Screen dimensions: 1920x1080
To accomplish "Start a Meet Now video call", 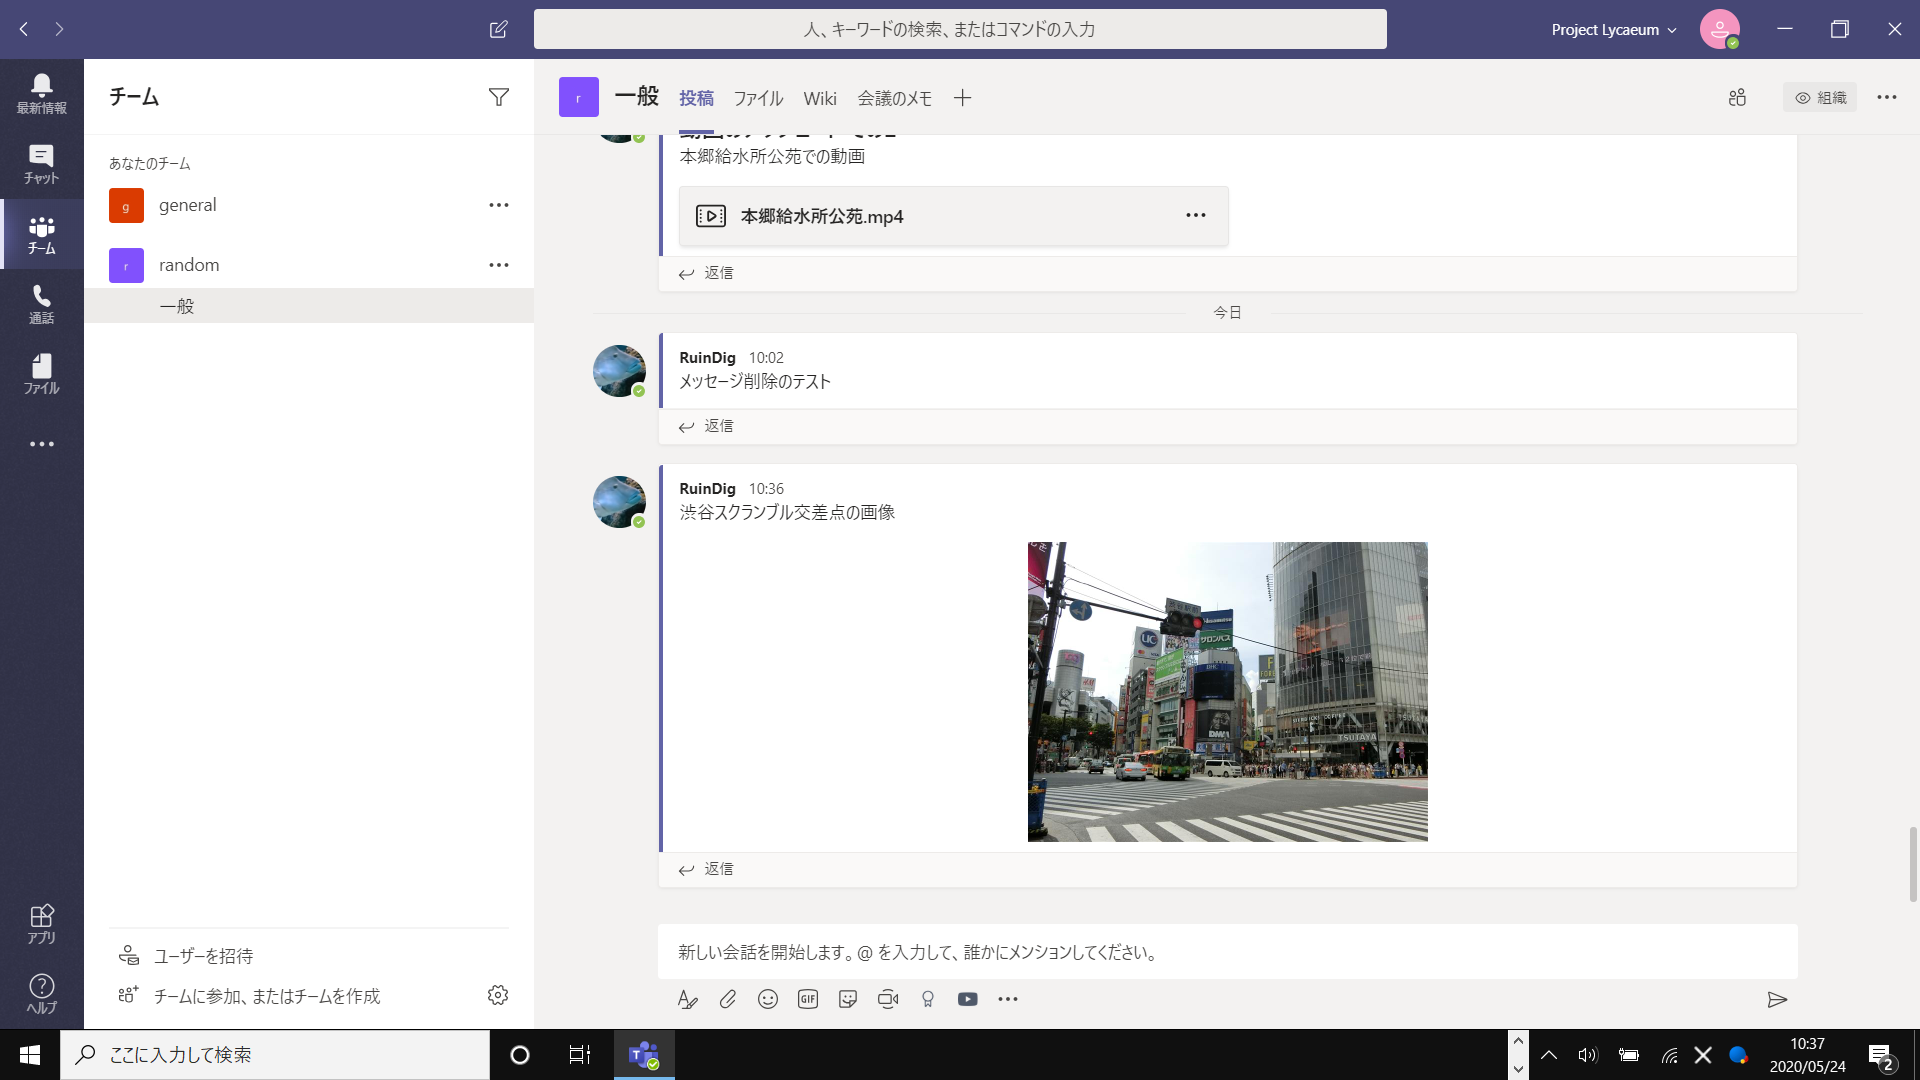I will (888, 999).
